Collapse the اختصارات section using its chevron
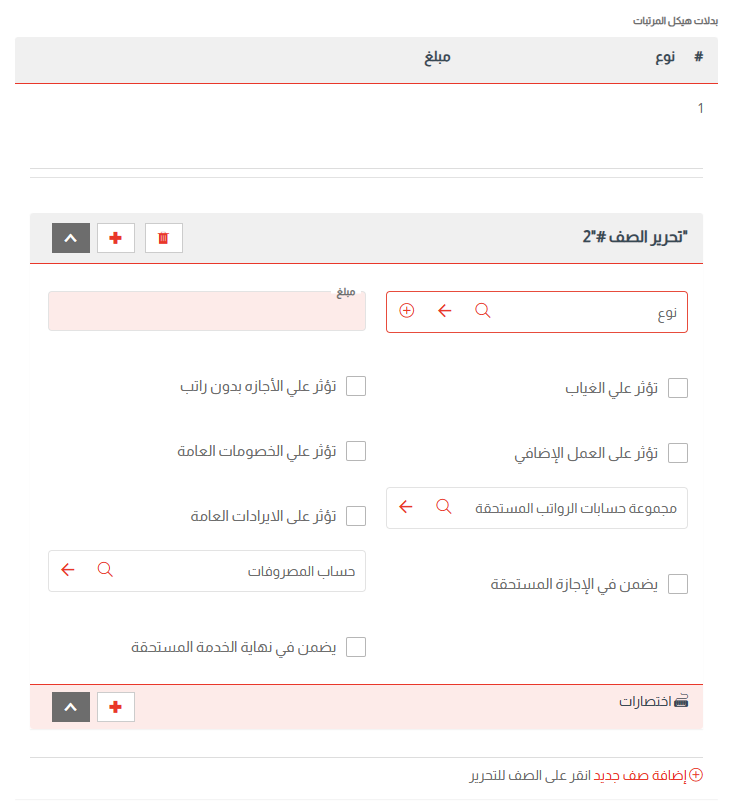The height and width of the screenshot is (808, 730). coord(70,706)
